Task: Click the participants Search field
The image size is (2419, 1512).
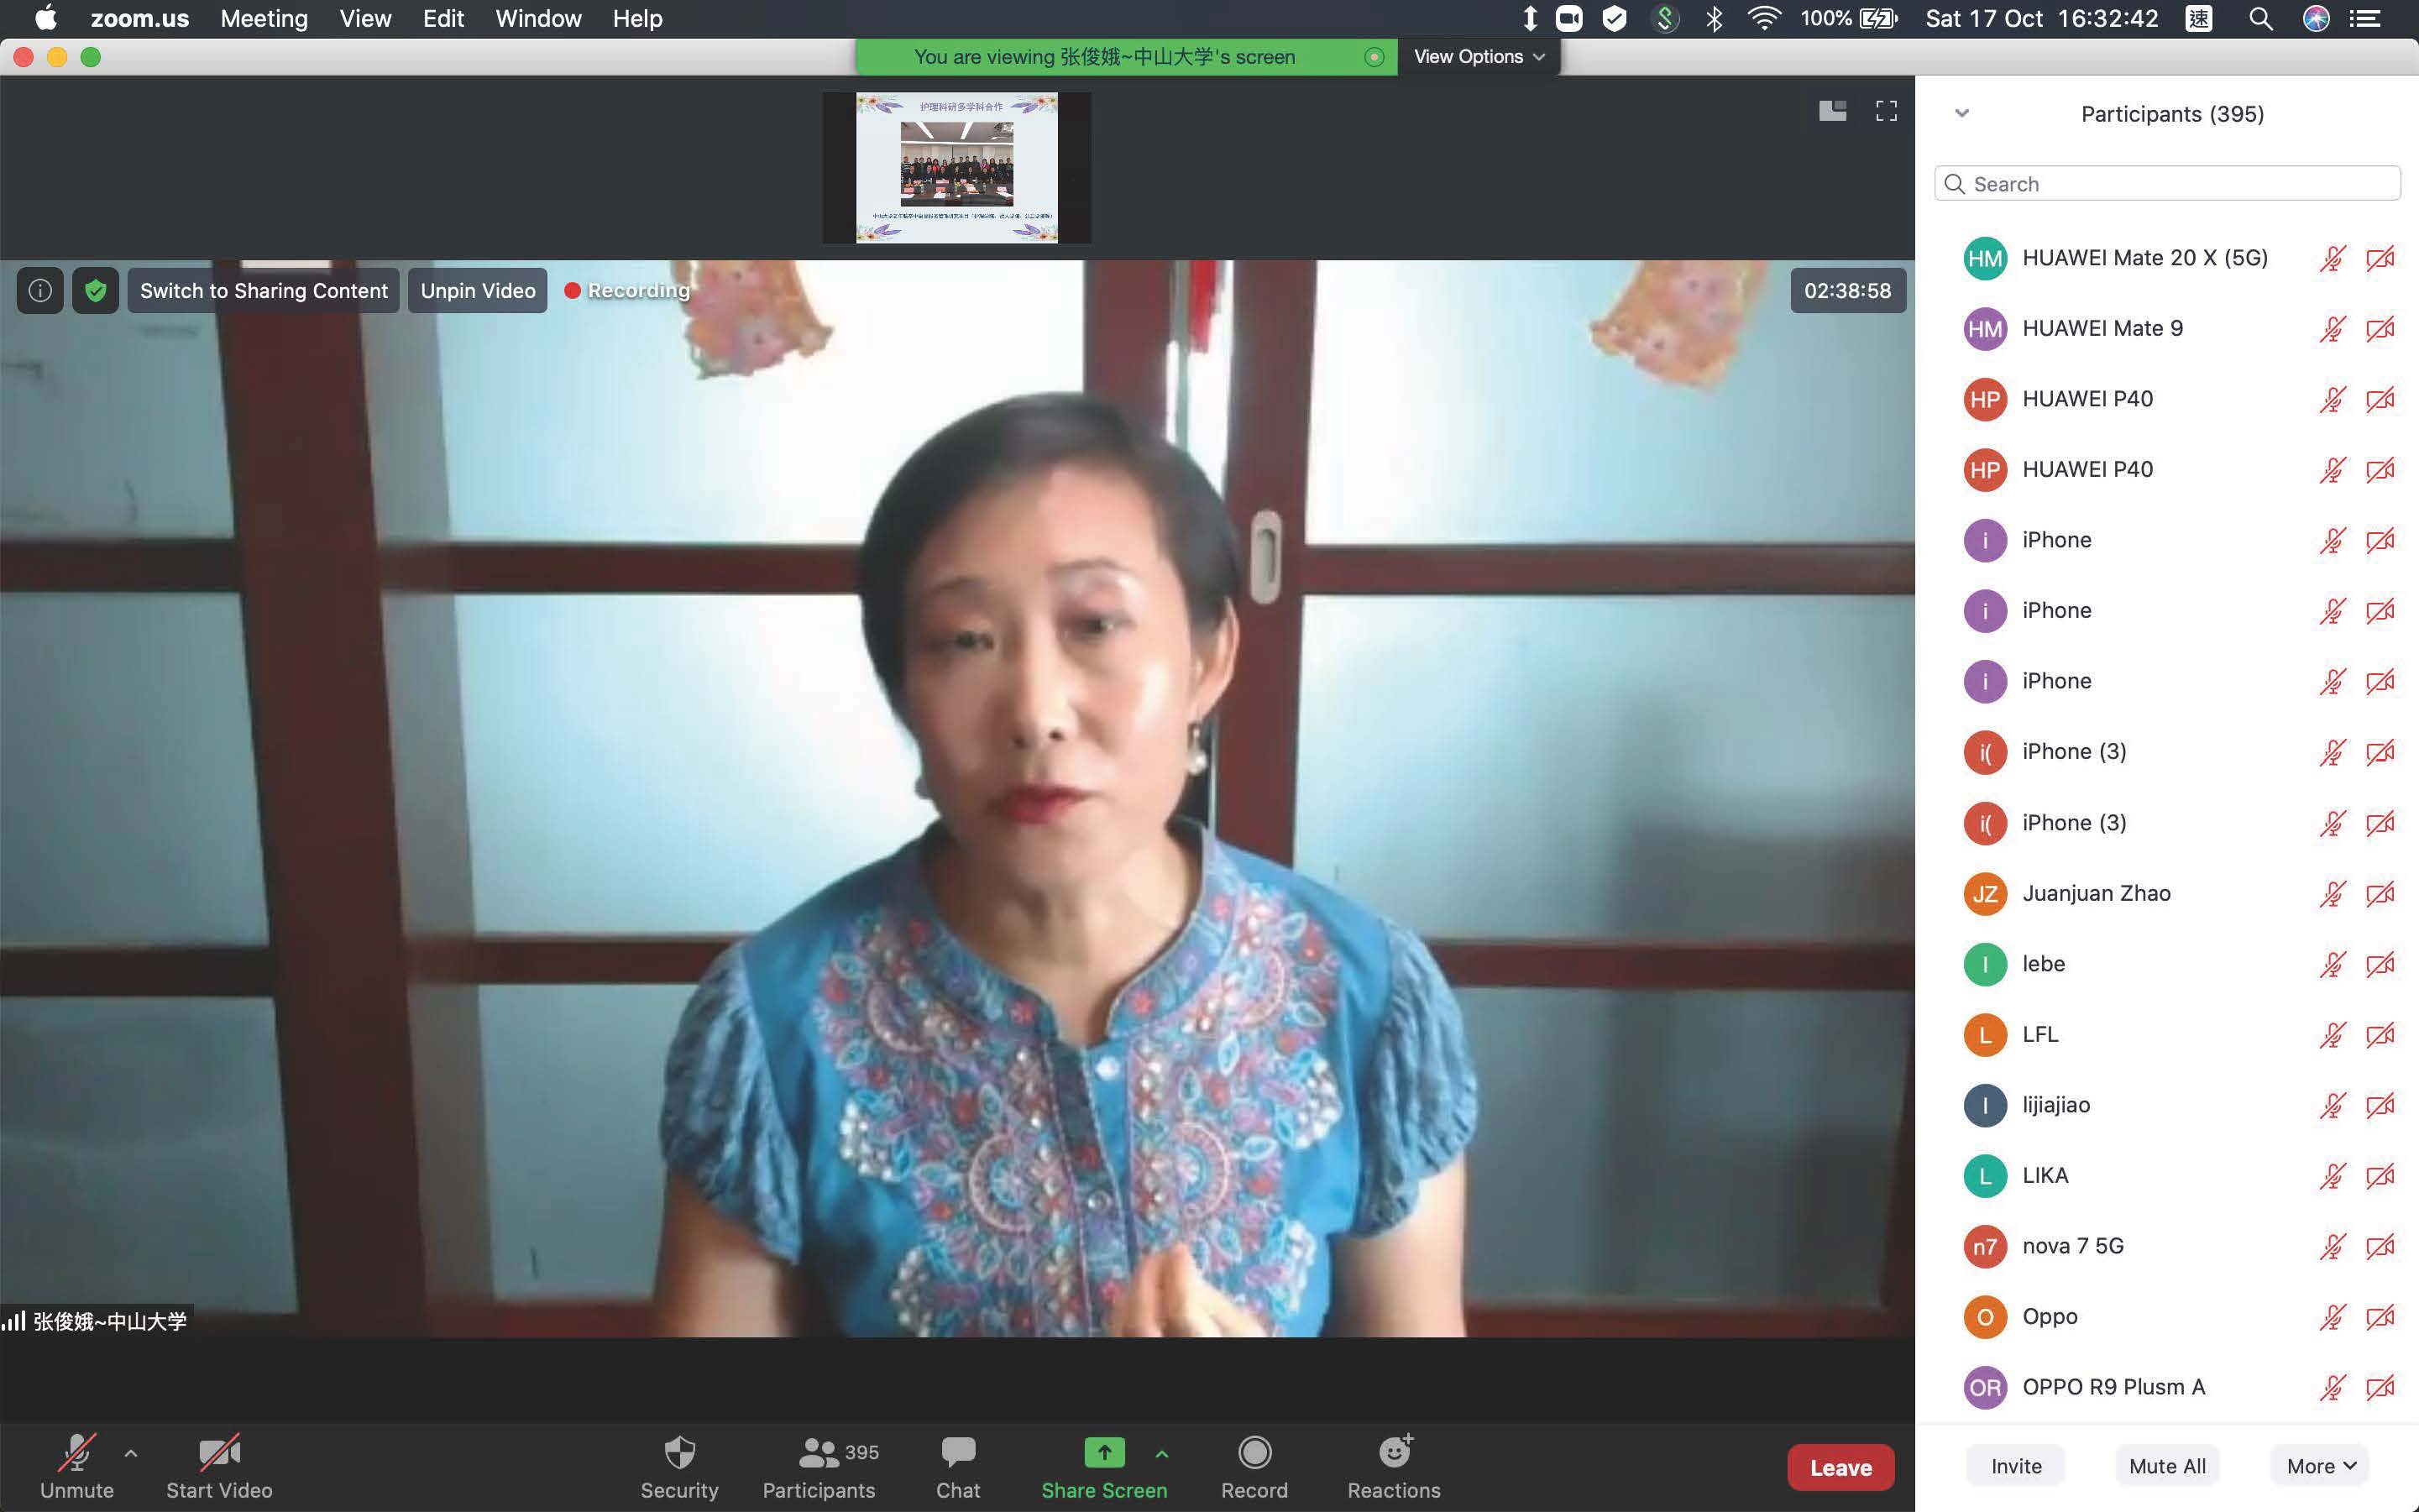Action: click(2166, 184)
